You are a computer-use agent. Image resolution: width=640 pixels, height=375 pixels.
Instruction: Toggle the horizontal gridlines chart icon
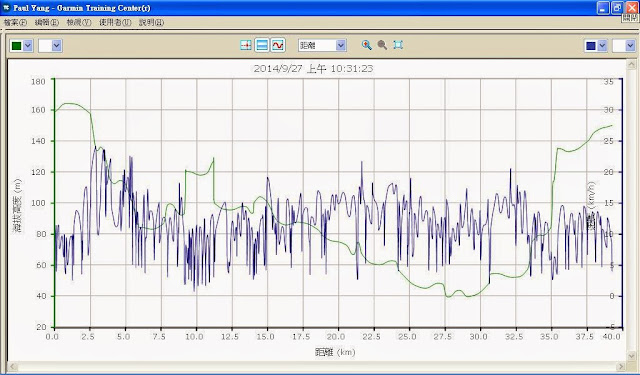tap(262, 45)
